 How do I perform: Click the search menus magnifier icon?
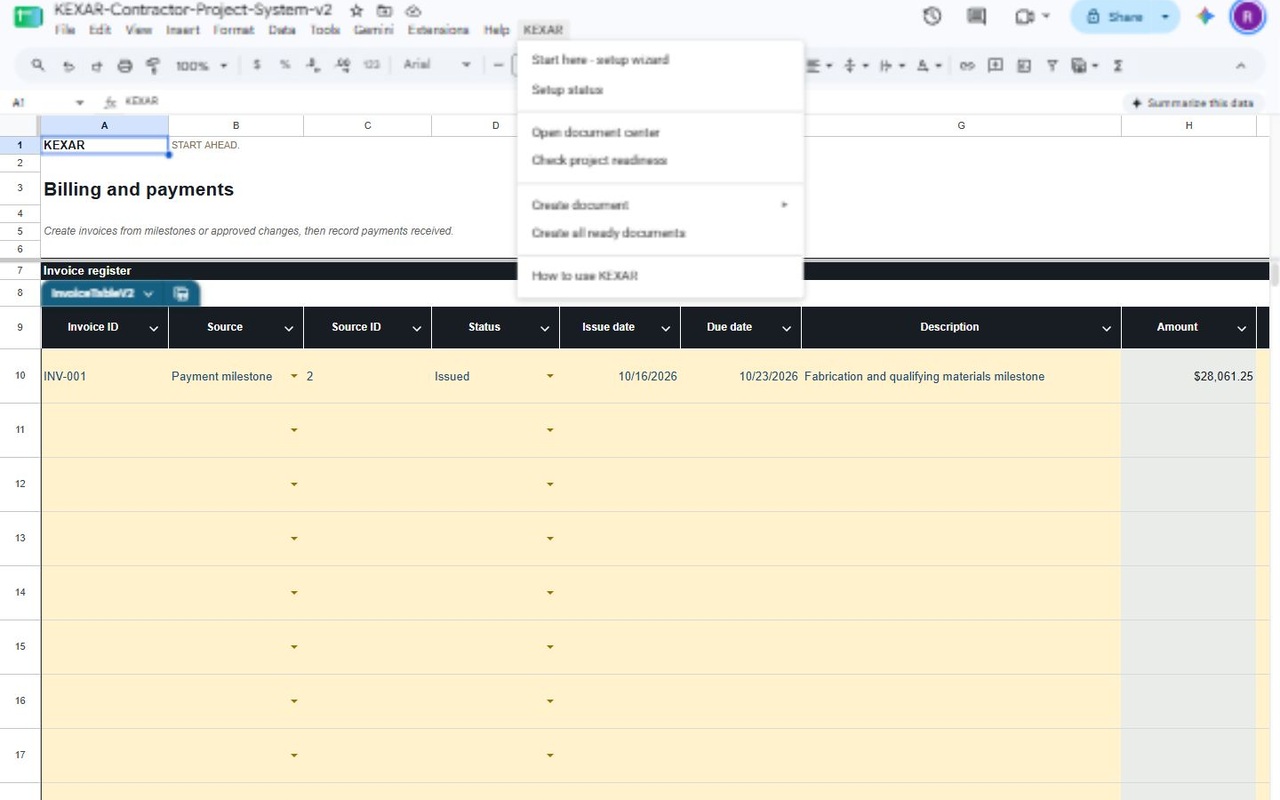tap(38, 65)
